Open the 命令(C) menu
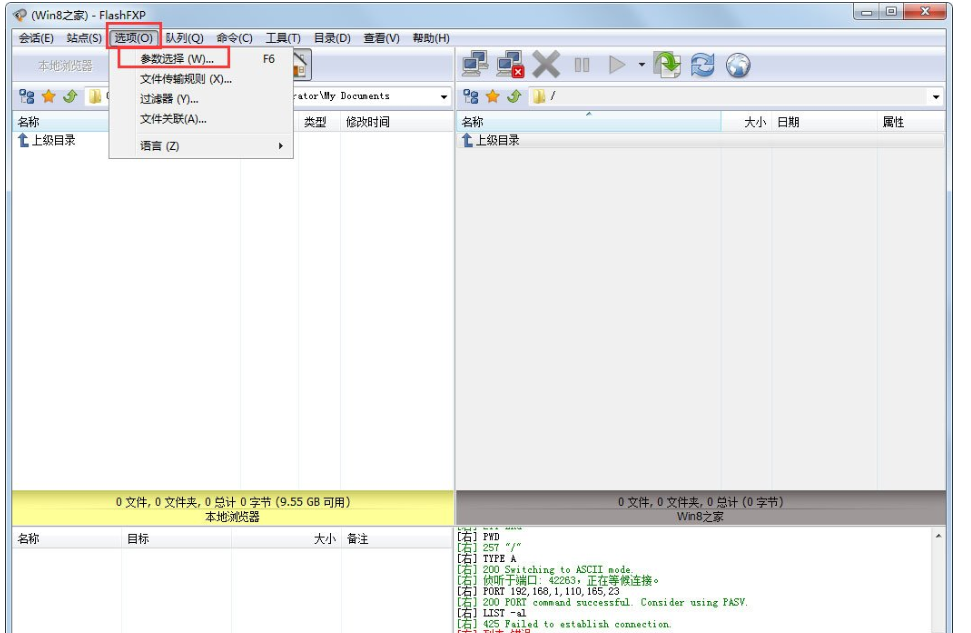This screenshot has width=971, height=633. click(234, 38)
